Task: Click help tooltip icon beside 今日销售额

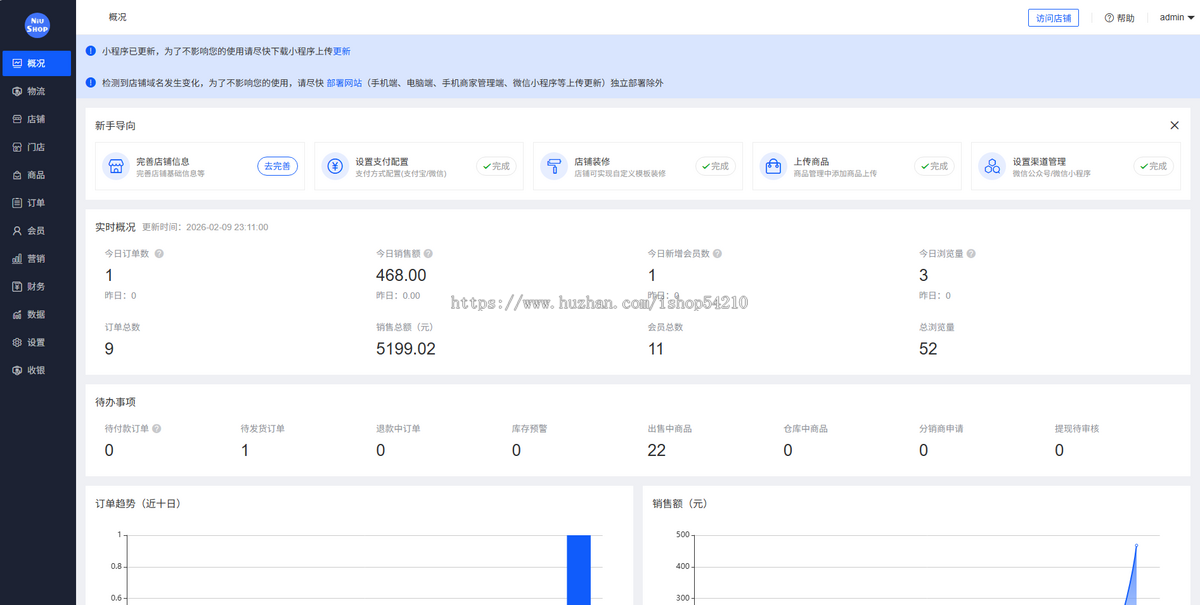Action: click(429, 254)
